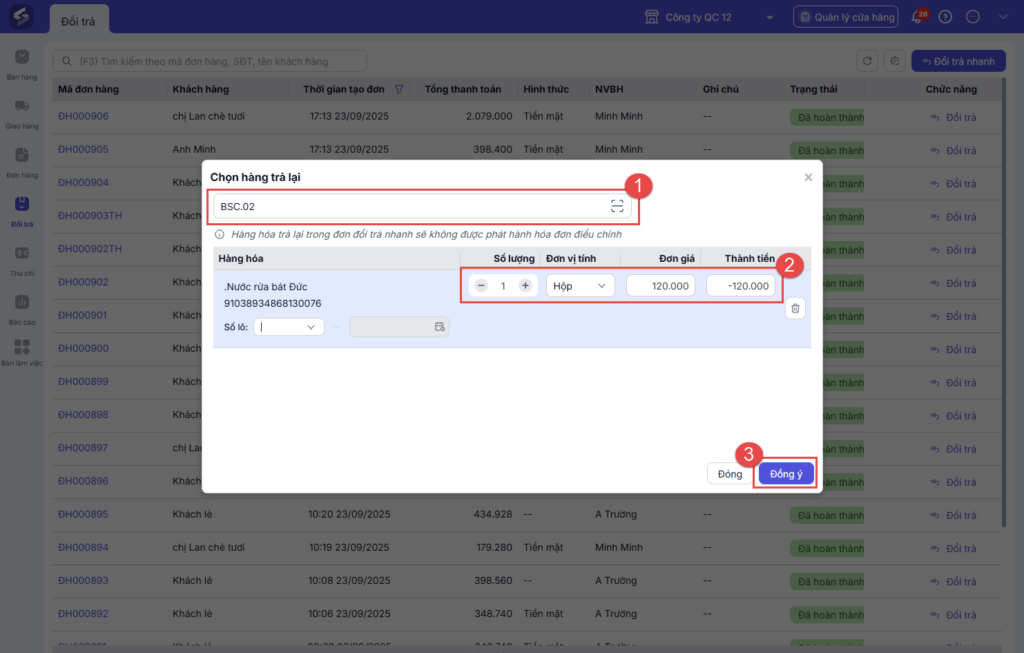Open the Công ty QC 12 store dropdown
The image size is (1024, 653).
coord(709,18)
